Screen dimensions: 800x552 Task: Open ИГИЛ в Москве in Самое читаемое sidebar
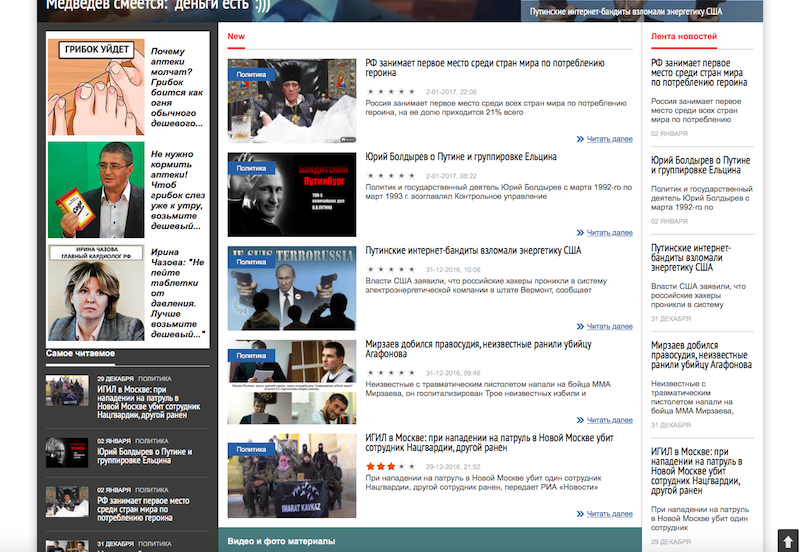149,408
